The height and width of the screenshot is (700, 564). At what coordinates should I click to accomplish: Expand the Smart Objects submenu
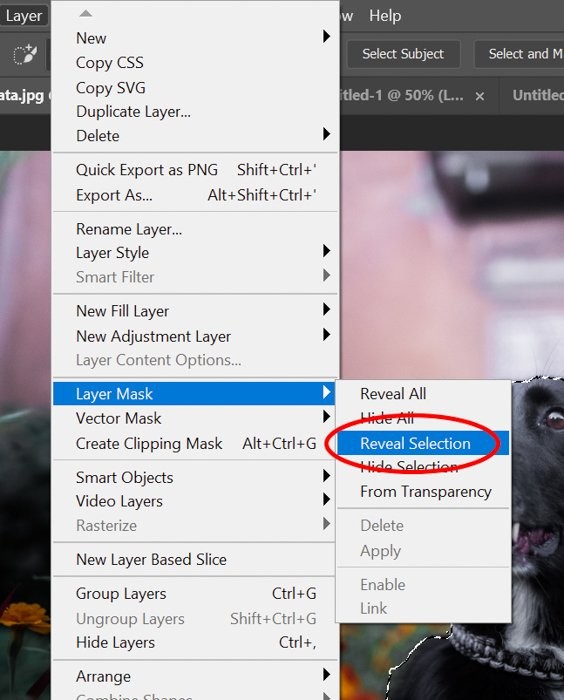(194, 478)
